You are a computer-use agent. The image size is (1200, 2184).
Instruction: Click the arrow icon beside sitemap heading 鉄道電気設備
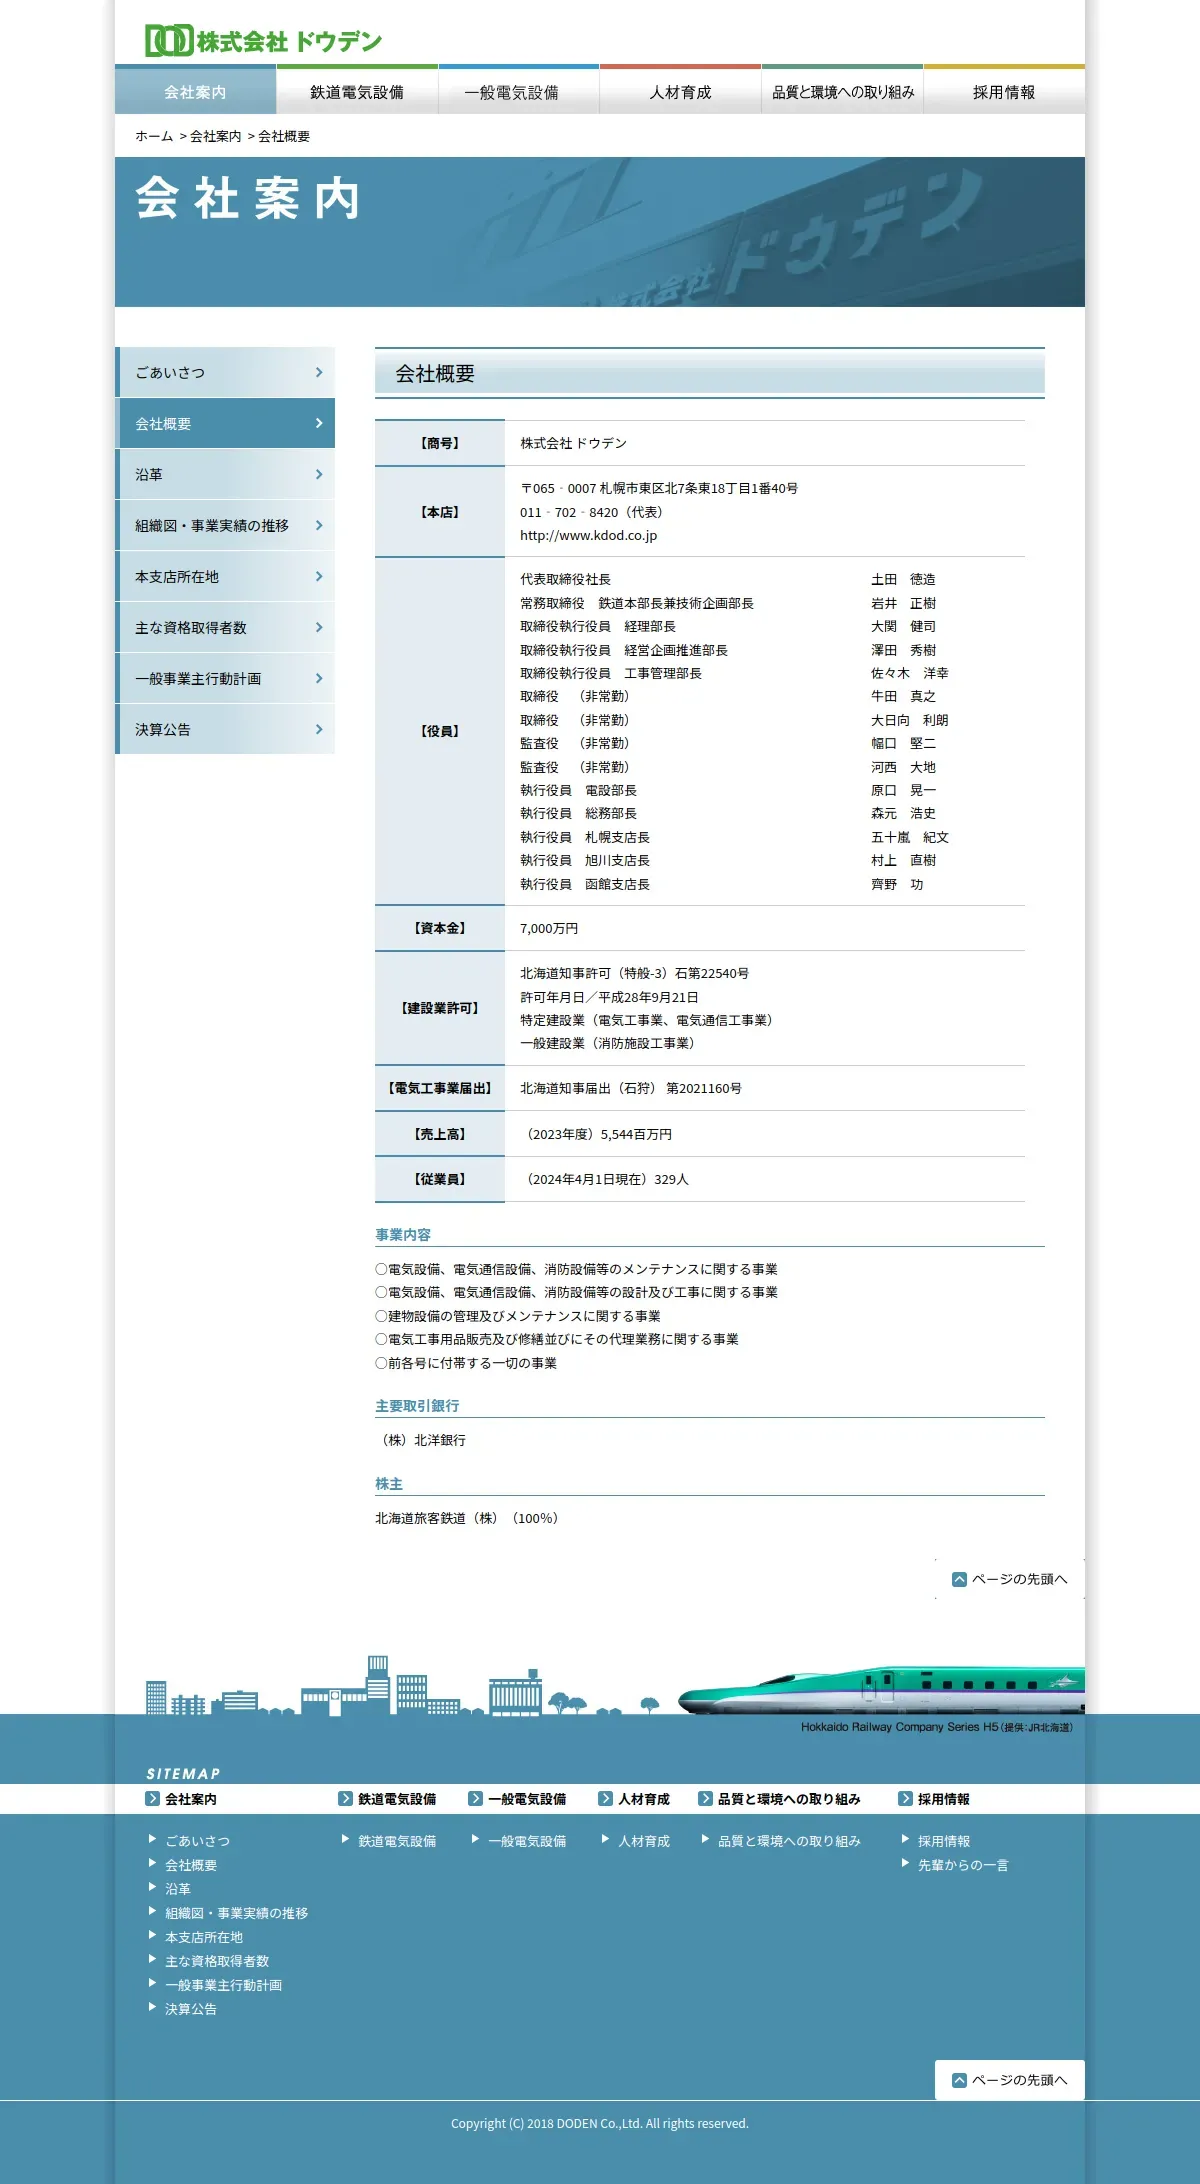pyautogui.click(x=345, y=1798)
